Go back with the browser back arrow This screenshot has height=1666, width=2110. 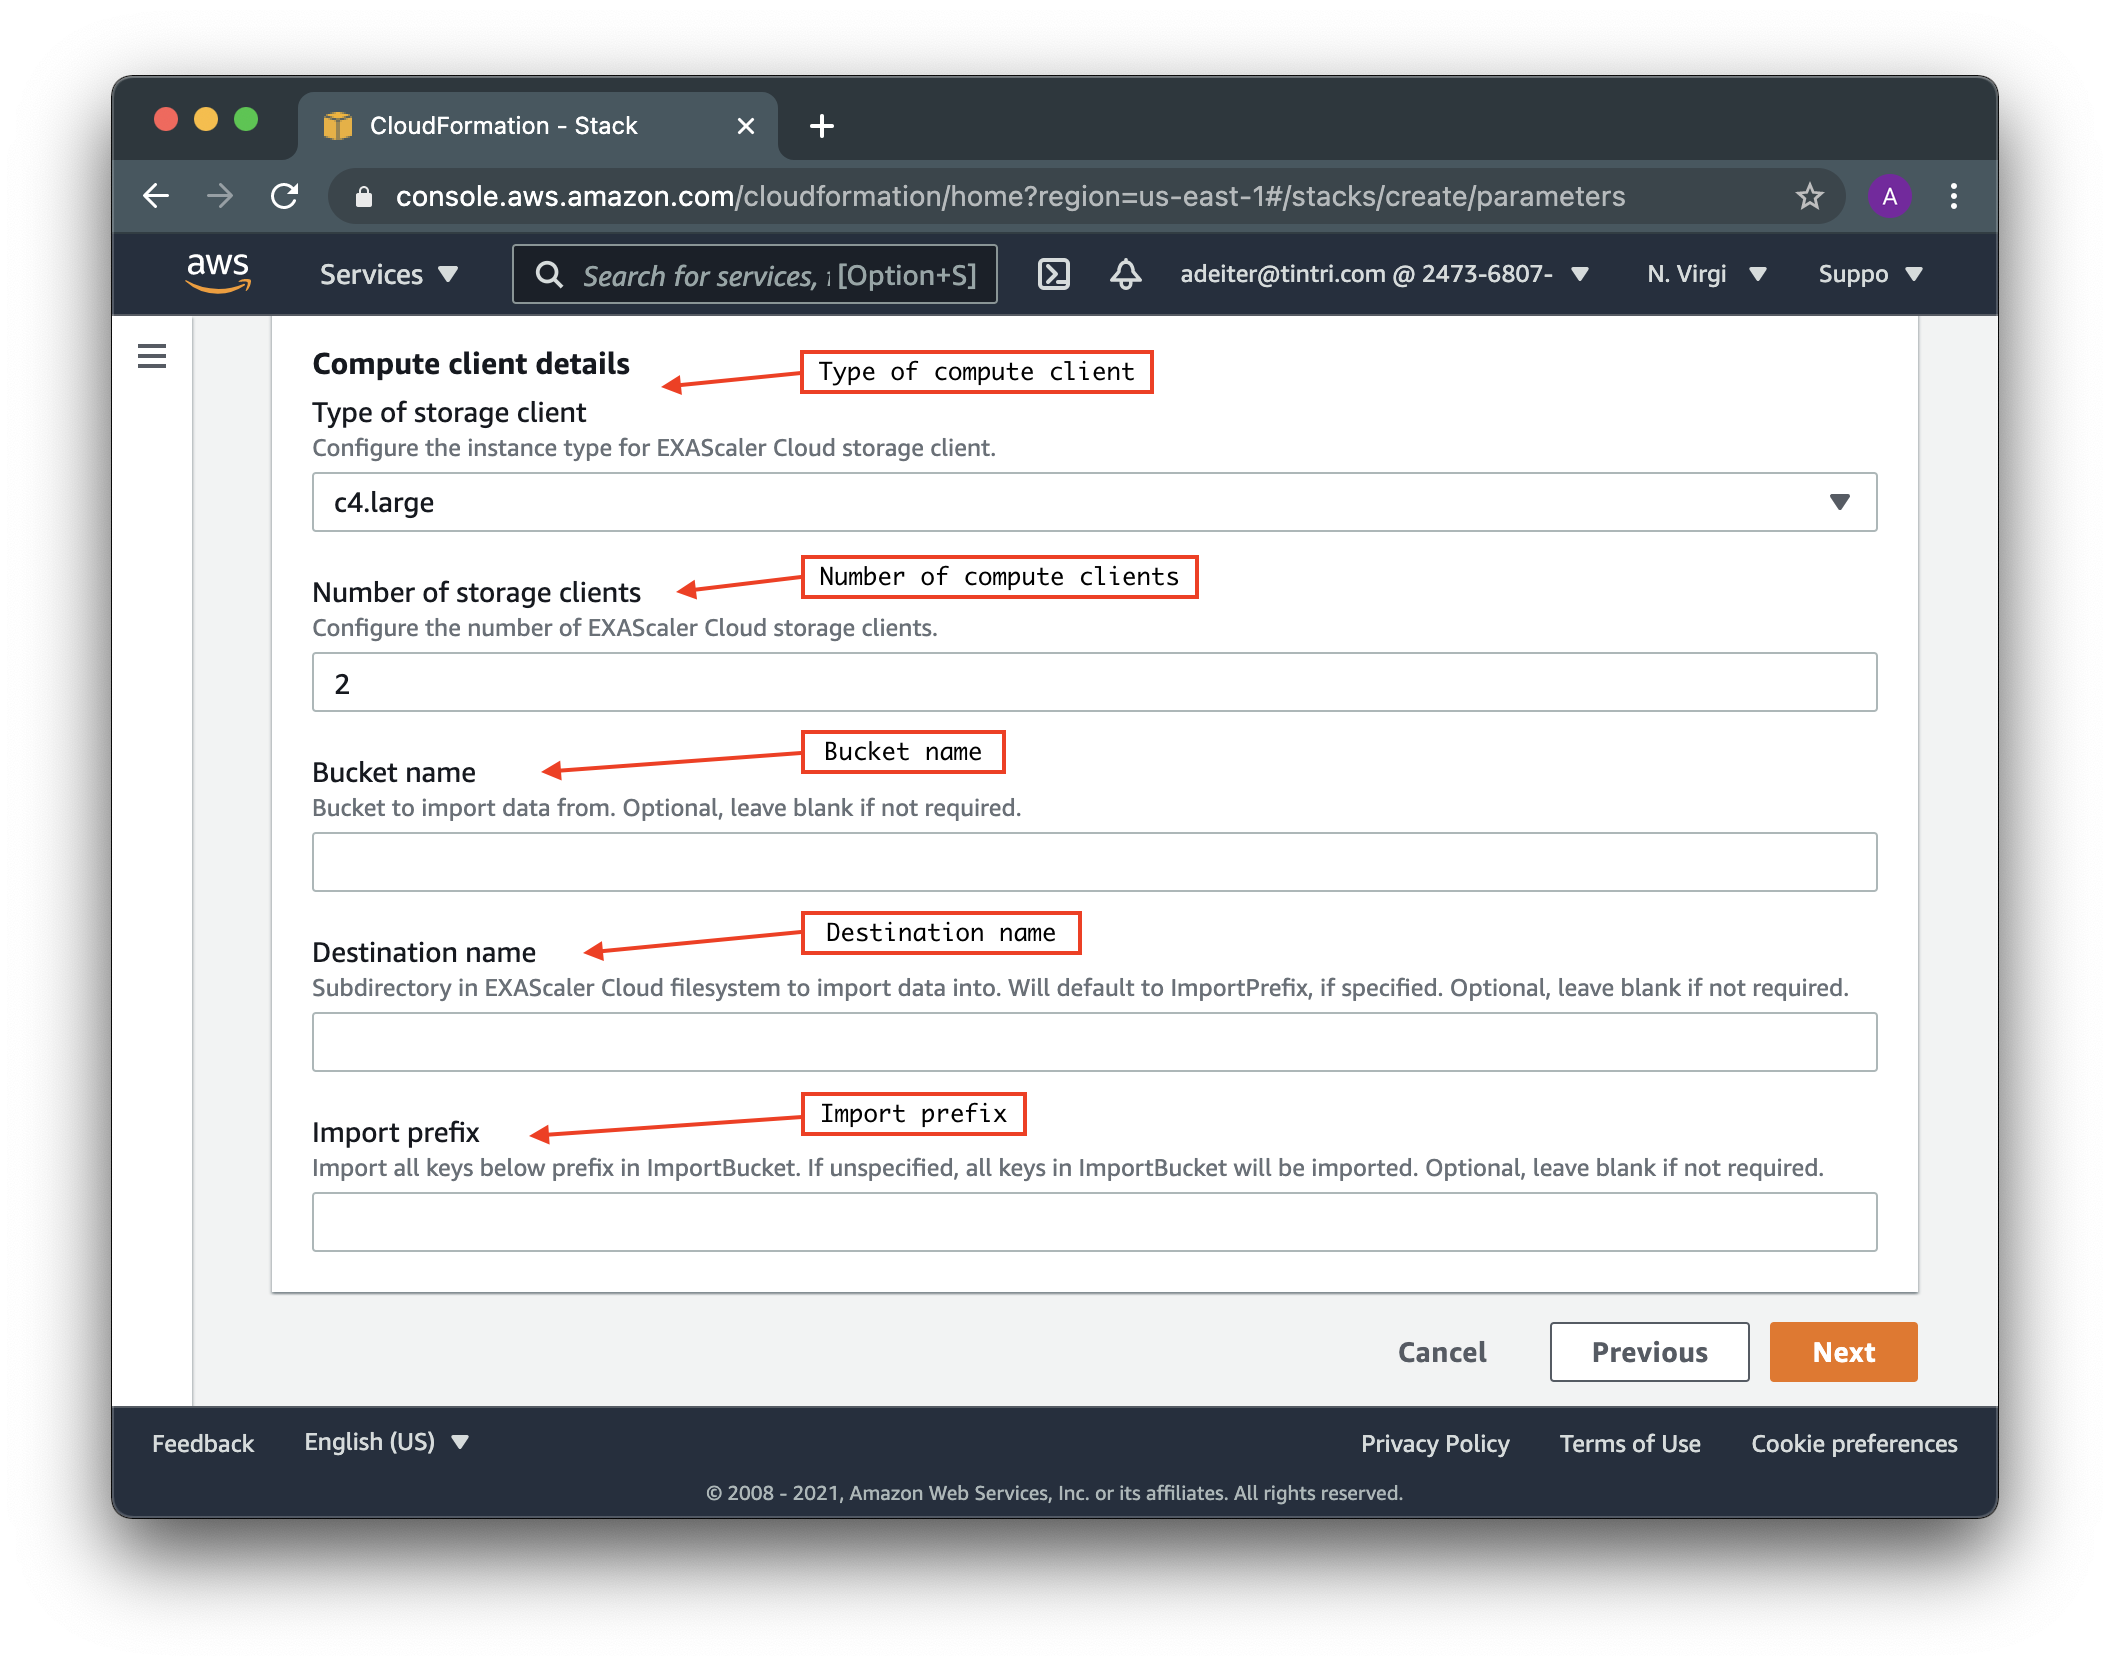157,196
